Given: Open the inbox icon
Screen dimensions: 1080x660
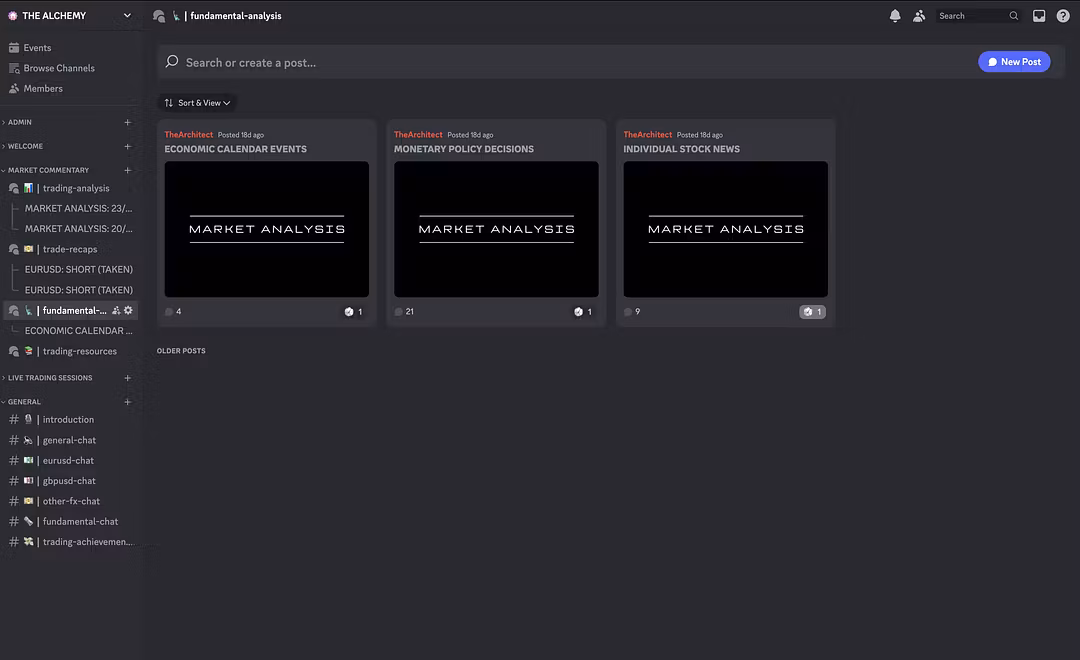Looking at the screenshot, I should click(x=1039, y=16).
